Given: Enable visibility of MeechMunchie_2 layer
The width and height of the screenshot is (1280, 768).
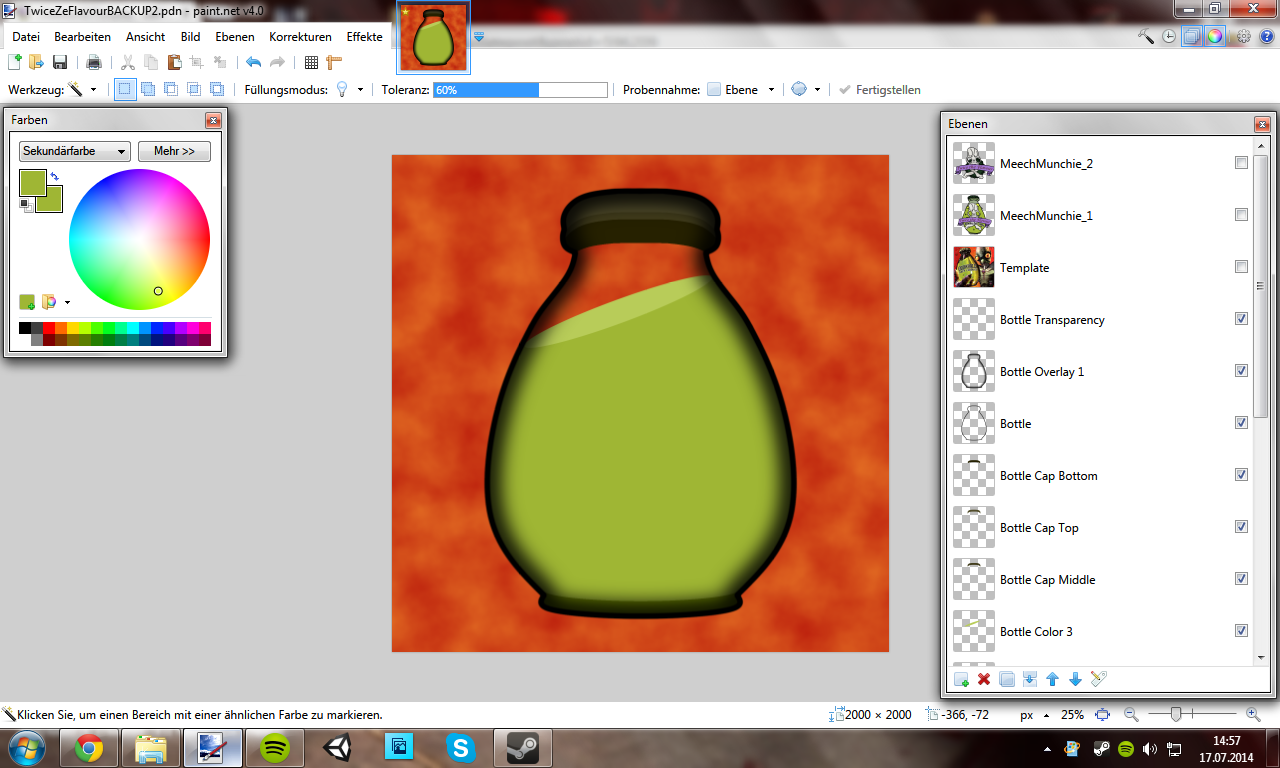Looking at the screenshot, I should (1241, 163).
